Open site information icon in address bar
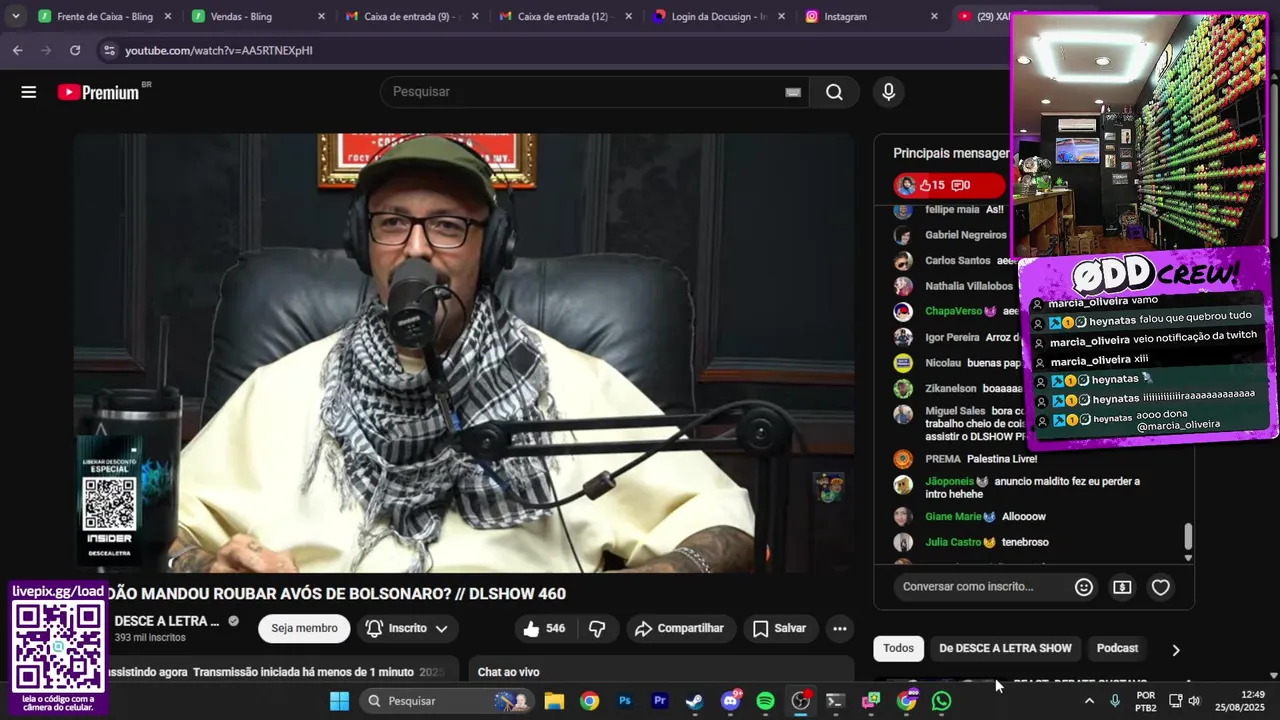Screen dimensions: 1280x720 point(108,50)
